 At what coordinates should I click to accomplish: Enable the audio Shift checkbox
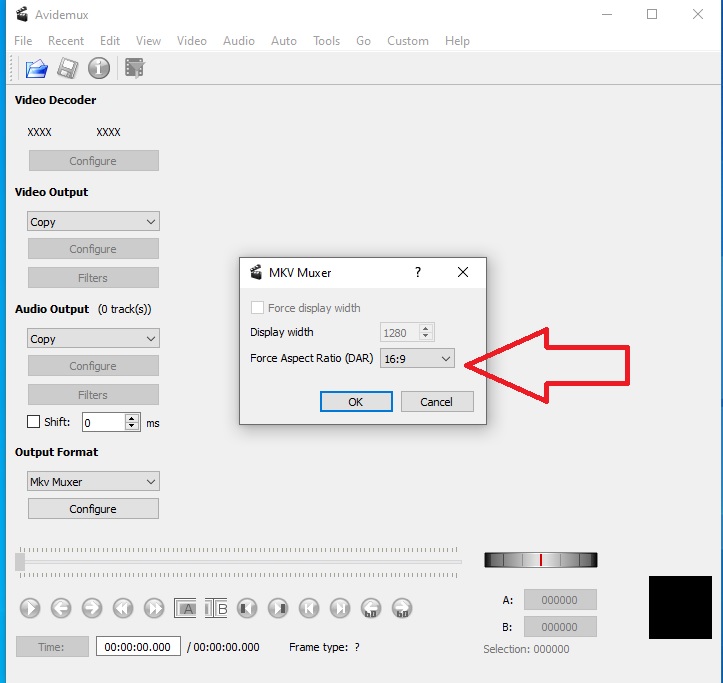point(33,422)
